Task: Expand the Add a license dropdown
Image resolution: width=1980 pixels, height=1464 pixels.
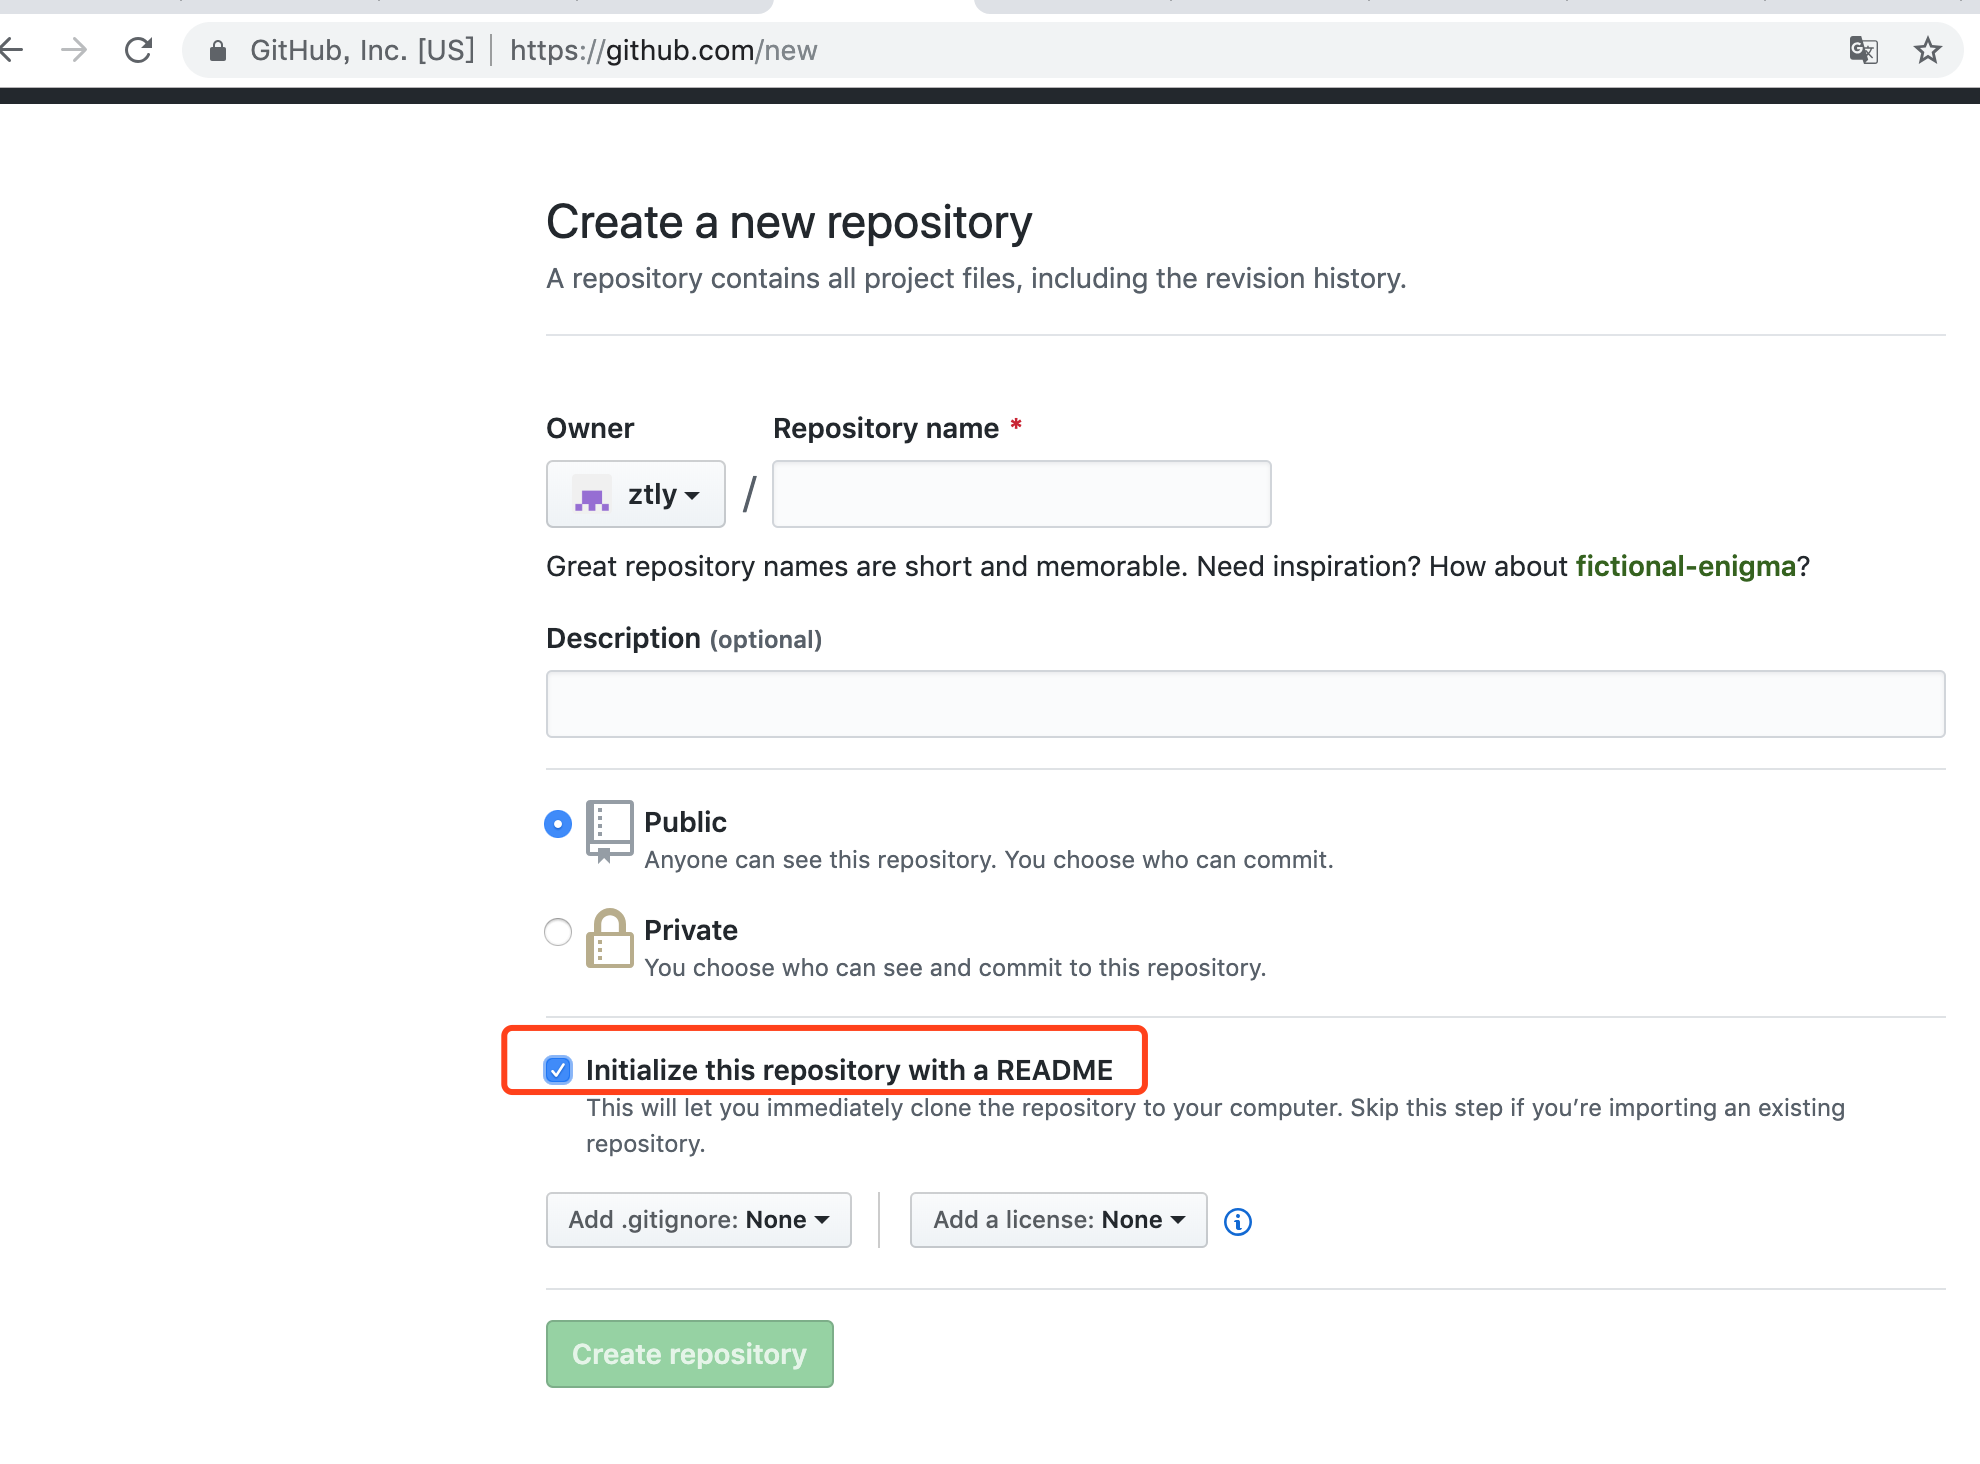Action: pos(1058,1220)
